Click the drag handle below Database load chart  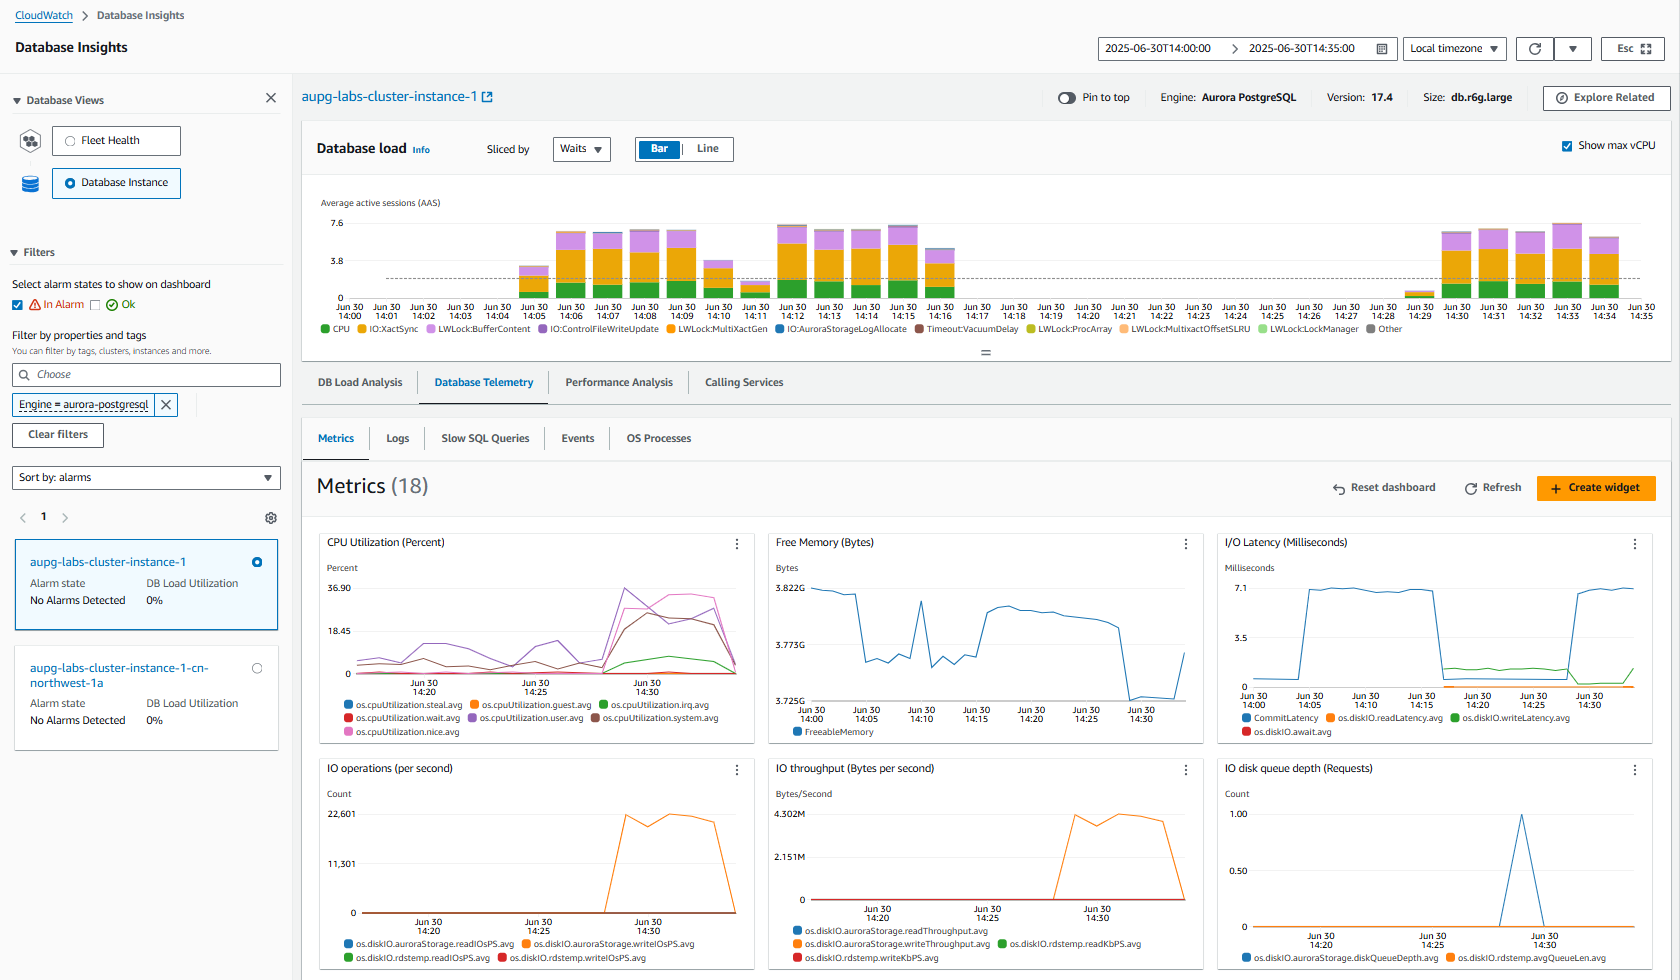coord(986,352)
